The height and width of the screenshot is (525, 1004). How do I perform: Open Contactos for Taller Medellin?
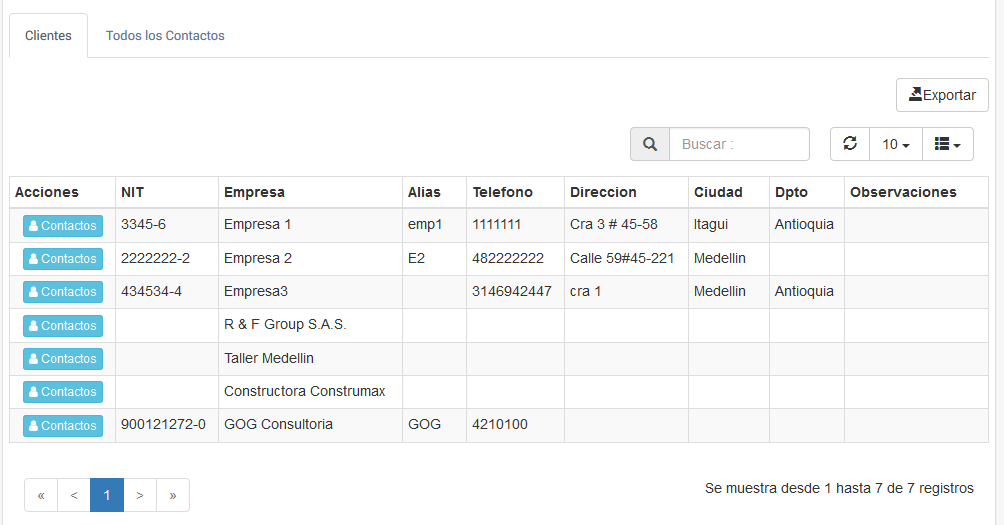point(63,359)
